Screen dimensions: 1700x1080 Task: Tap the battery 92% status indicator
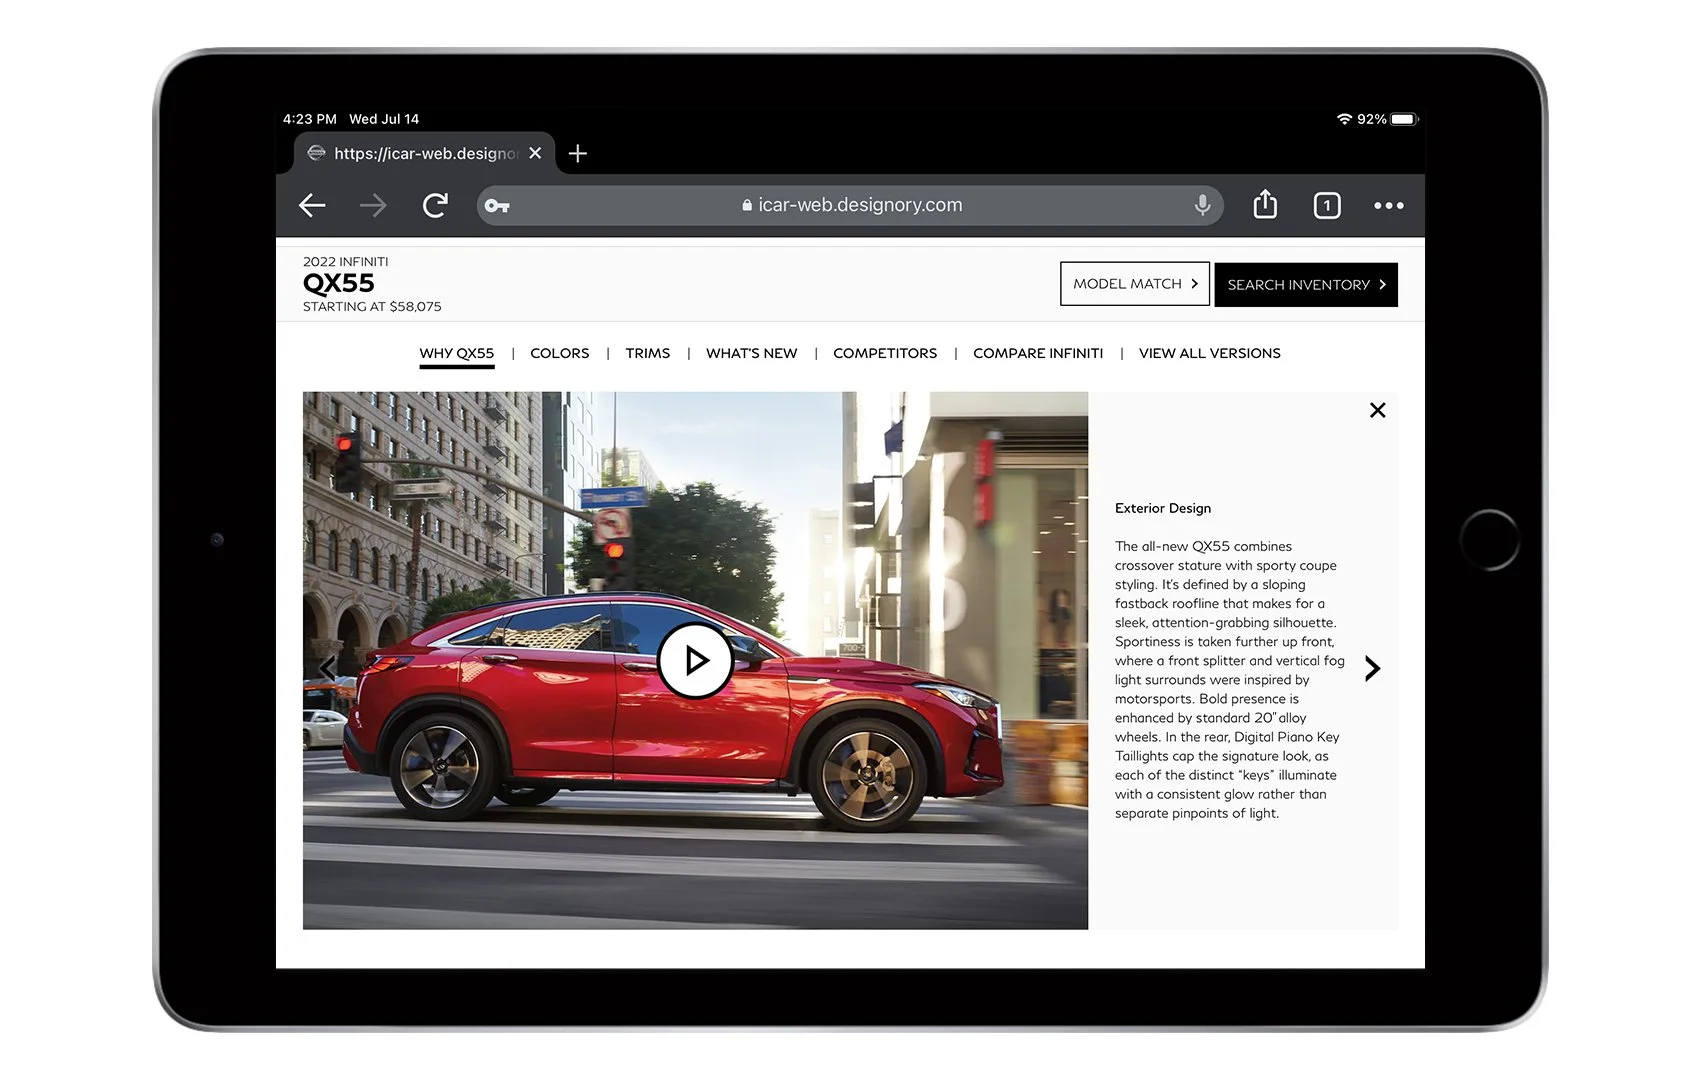tap(1387, 119)
